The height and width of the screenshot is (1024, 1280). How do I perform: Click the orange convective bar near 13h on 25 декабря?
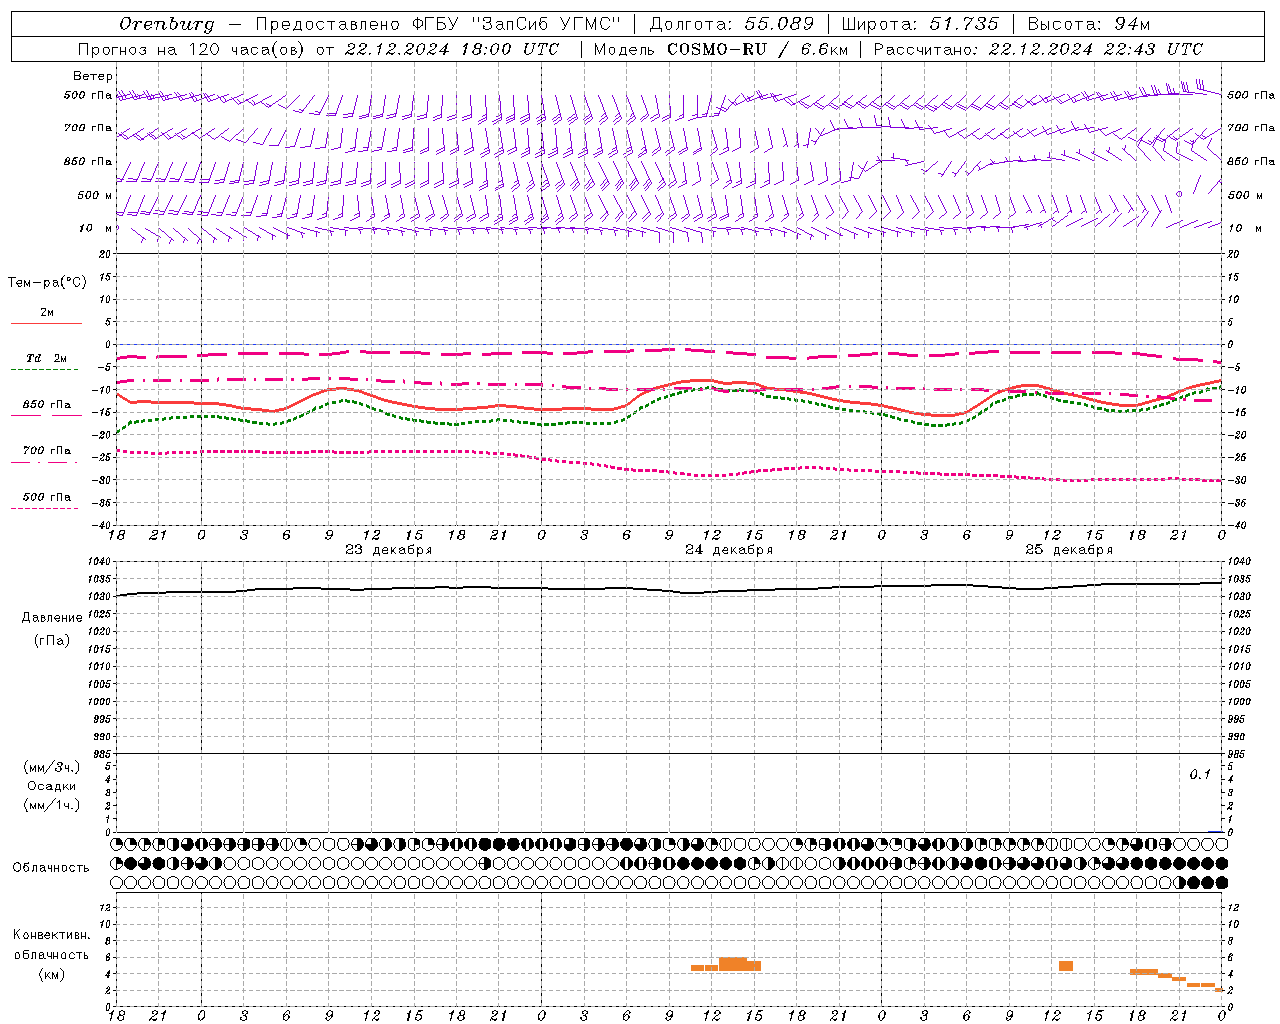(x=1066, y=966)
